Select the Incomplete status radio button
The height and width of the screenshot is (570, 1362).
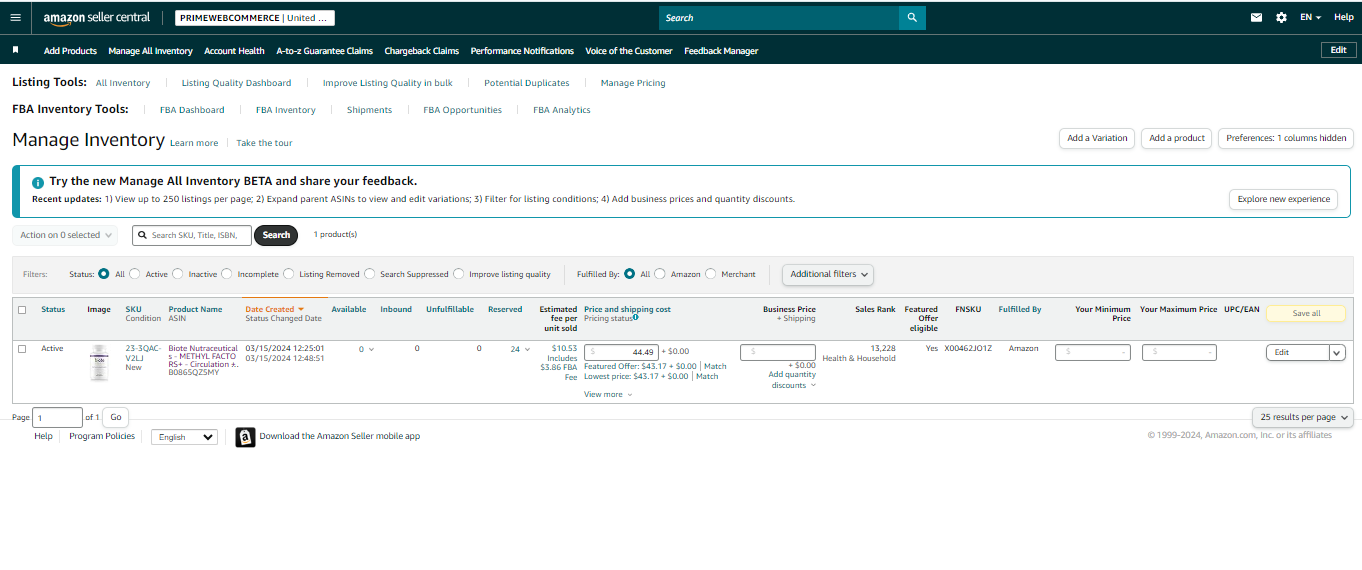[227, 274]
